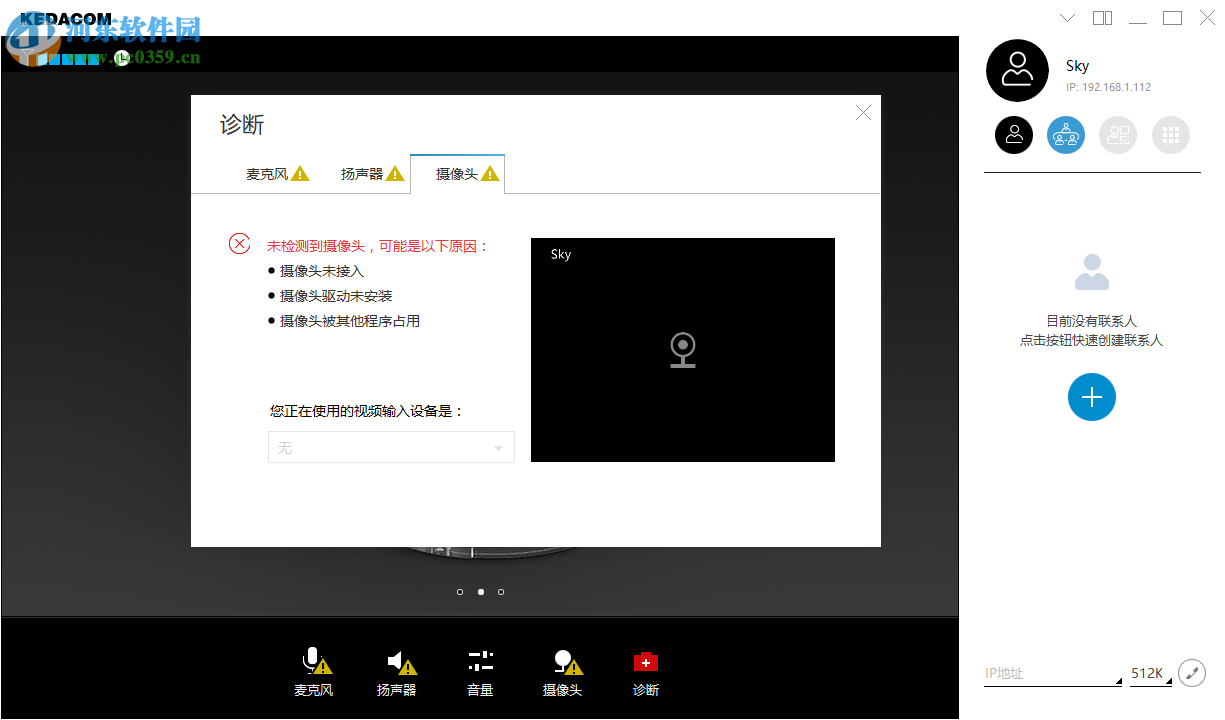Click the grey empty contacts placeholder icon
The image size is (1225, 720).
(x=1091, y=272)
